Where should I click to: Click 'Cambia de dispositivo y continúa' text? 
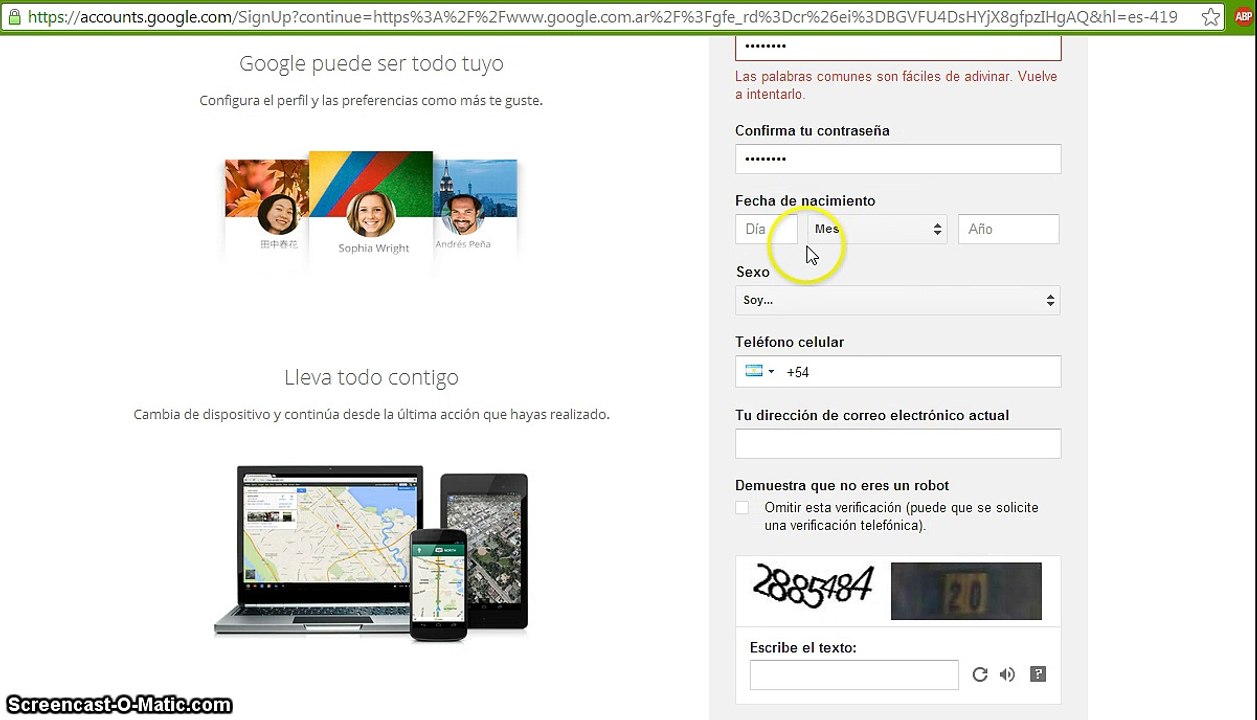click(x=371, y=414)
